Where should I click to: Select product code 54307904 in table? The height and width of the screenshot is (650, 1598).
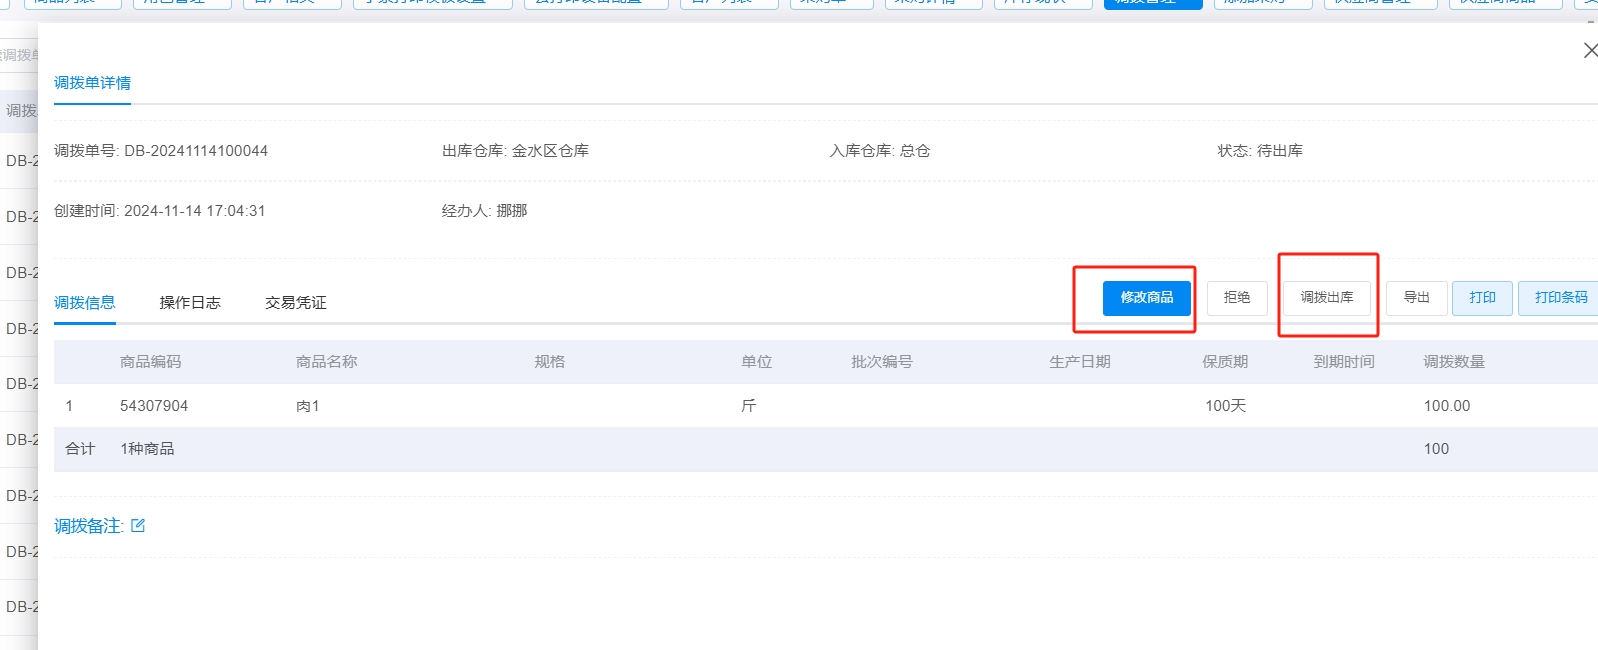[154, 406]
